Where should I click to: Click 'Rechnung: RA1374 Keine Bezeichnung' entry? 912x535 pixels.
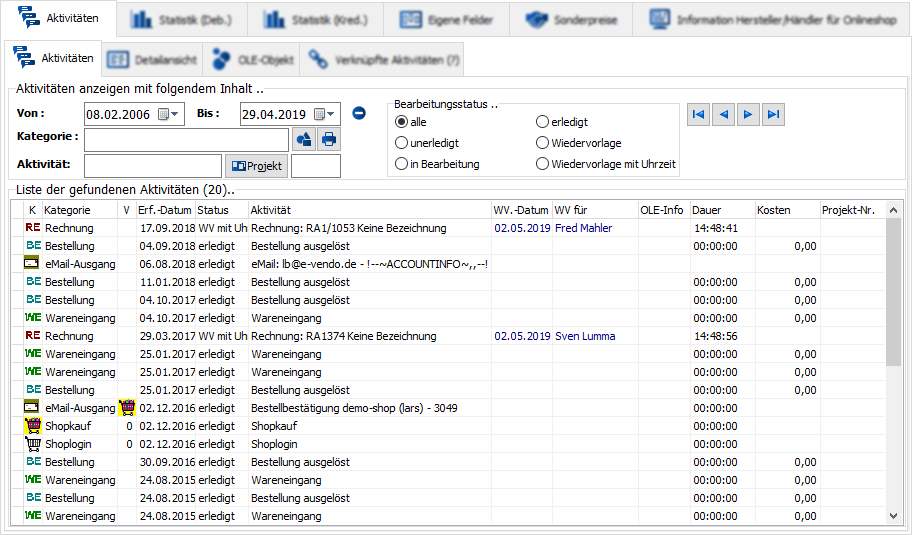[x=344, y=336]
